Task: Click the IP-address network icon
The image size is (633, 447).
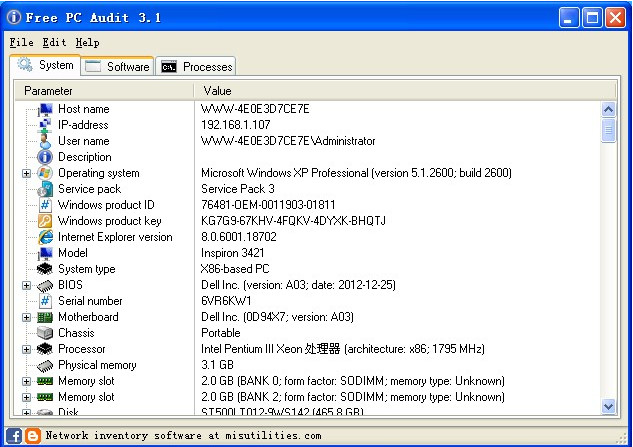Action: [x=45, y=125]
